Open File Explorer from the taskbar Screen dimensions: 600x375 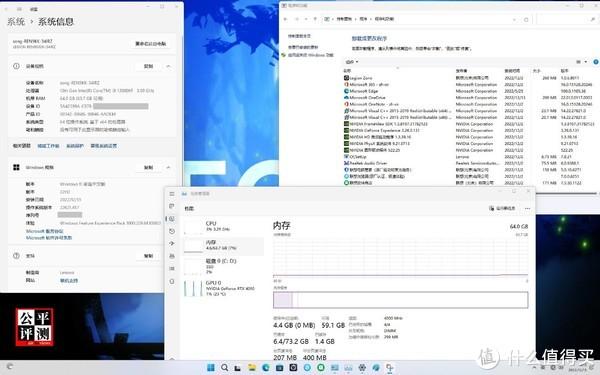click(x=251, y=368)
